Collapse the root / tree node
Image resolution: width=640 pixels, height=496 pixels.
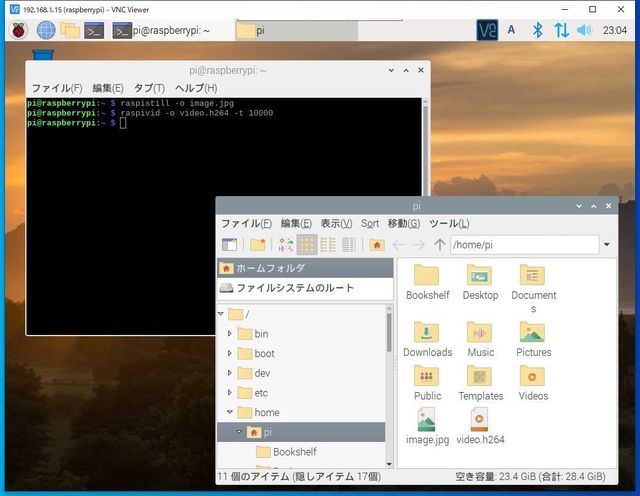click(x=221, y=314)
